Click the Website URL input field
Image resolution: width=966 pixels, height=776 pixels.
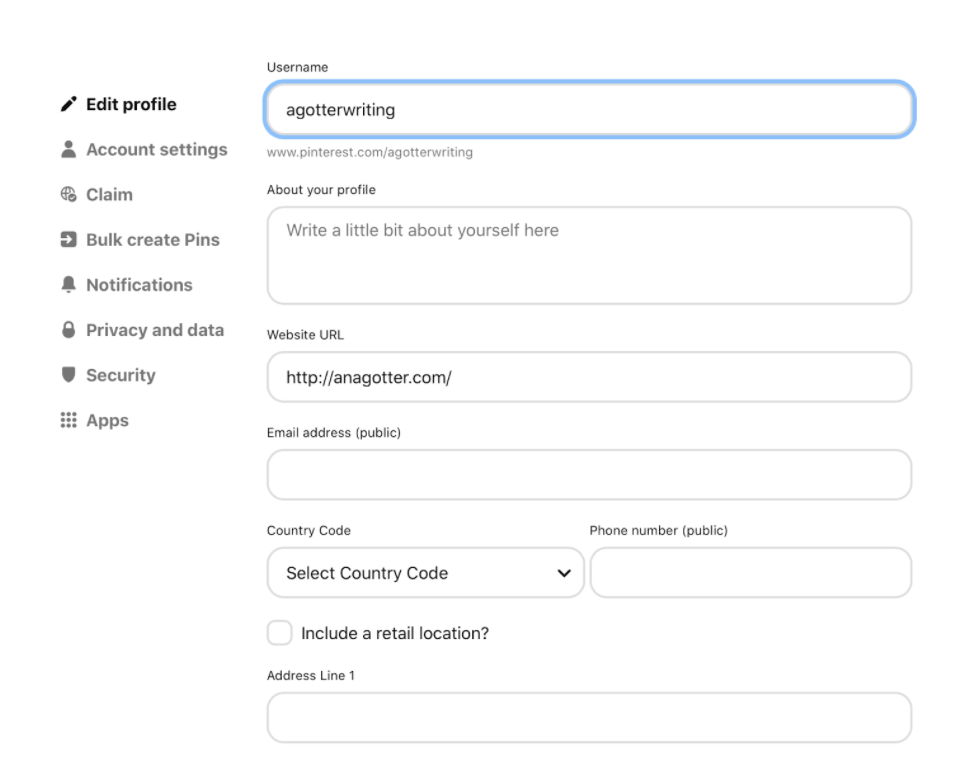coord(589,377)
